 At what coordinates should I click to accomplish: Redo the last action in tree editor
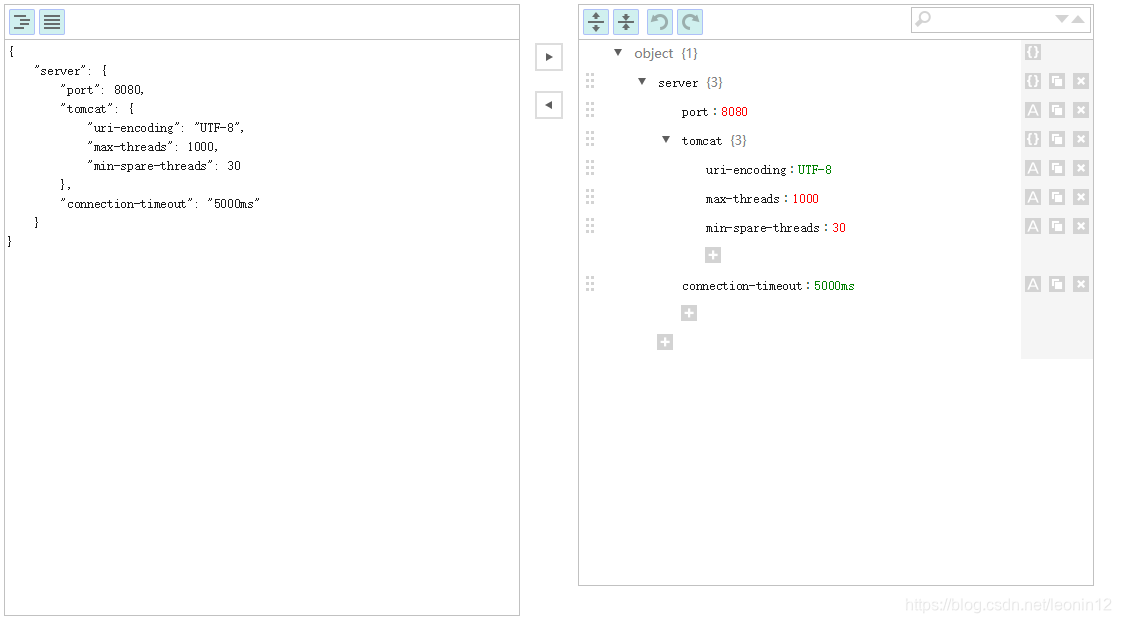point(690,22)
